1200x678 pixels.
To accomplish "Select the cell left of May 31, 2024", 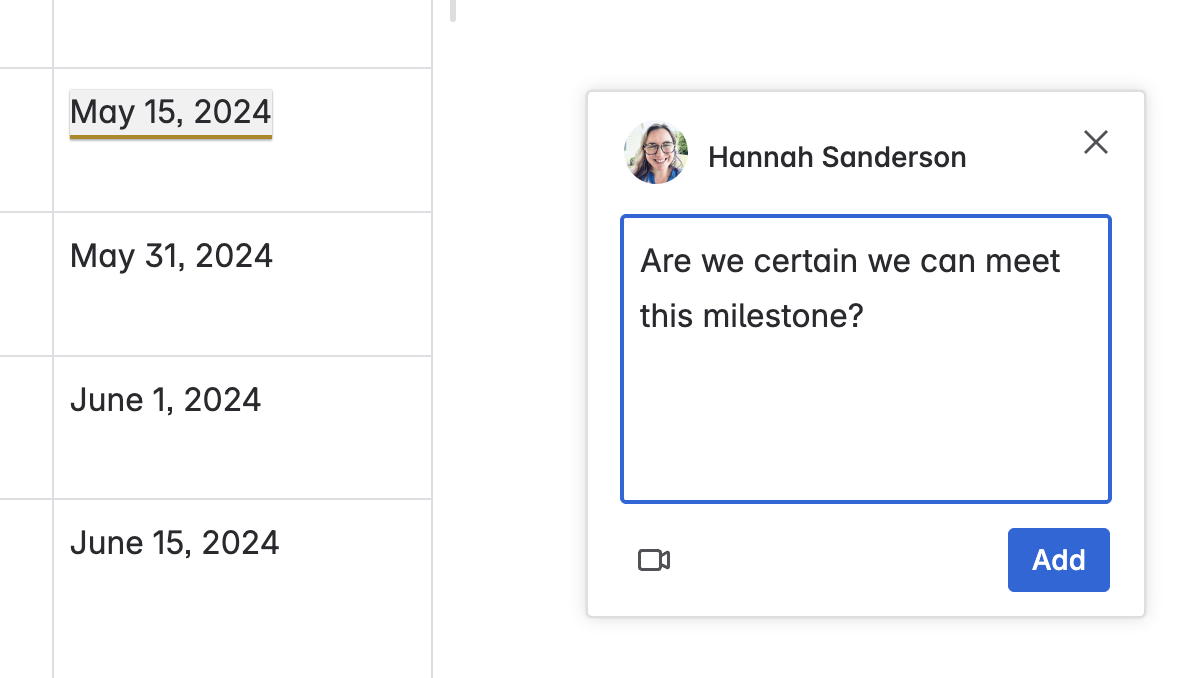I will (x=26, y=284).
